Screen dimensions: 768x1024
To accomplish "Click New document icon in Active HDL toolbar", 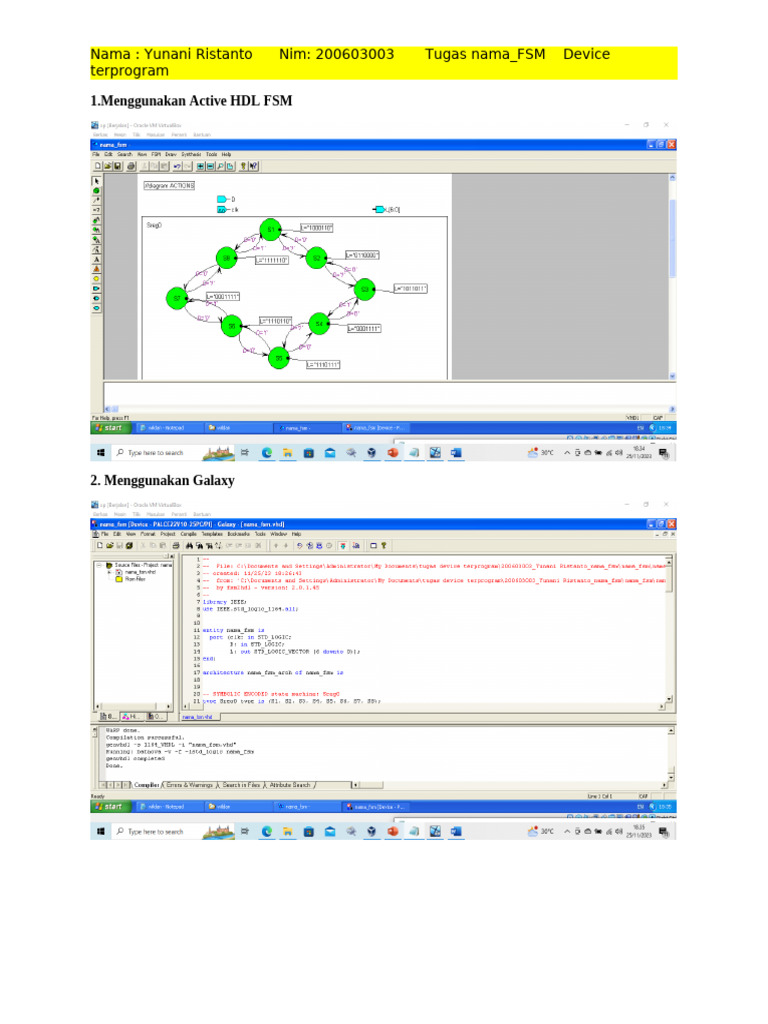I will pyautogui.click(x=98, y=167).
